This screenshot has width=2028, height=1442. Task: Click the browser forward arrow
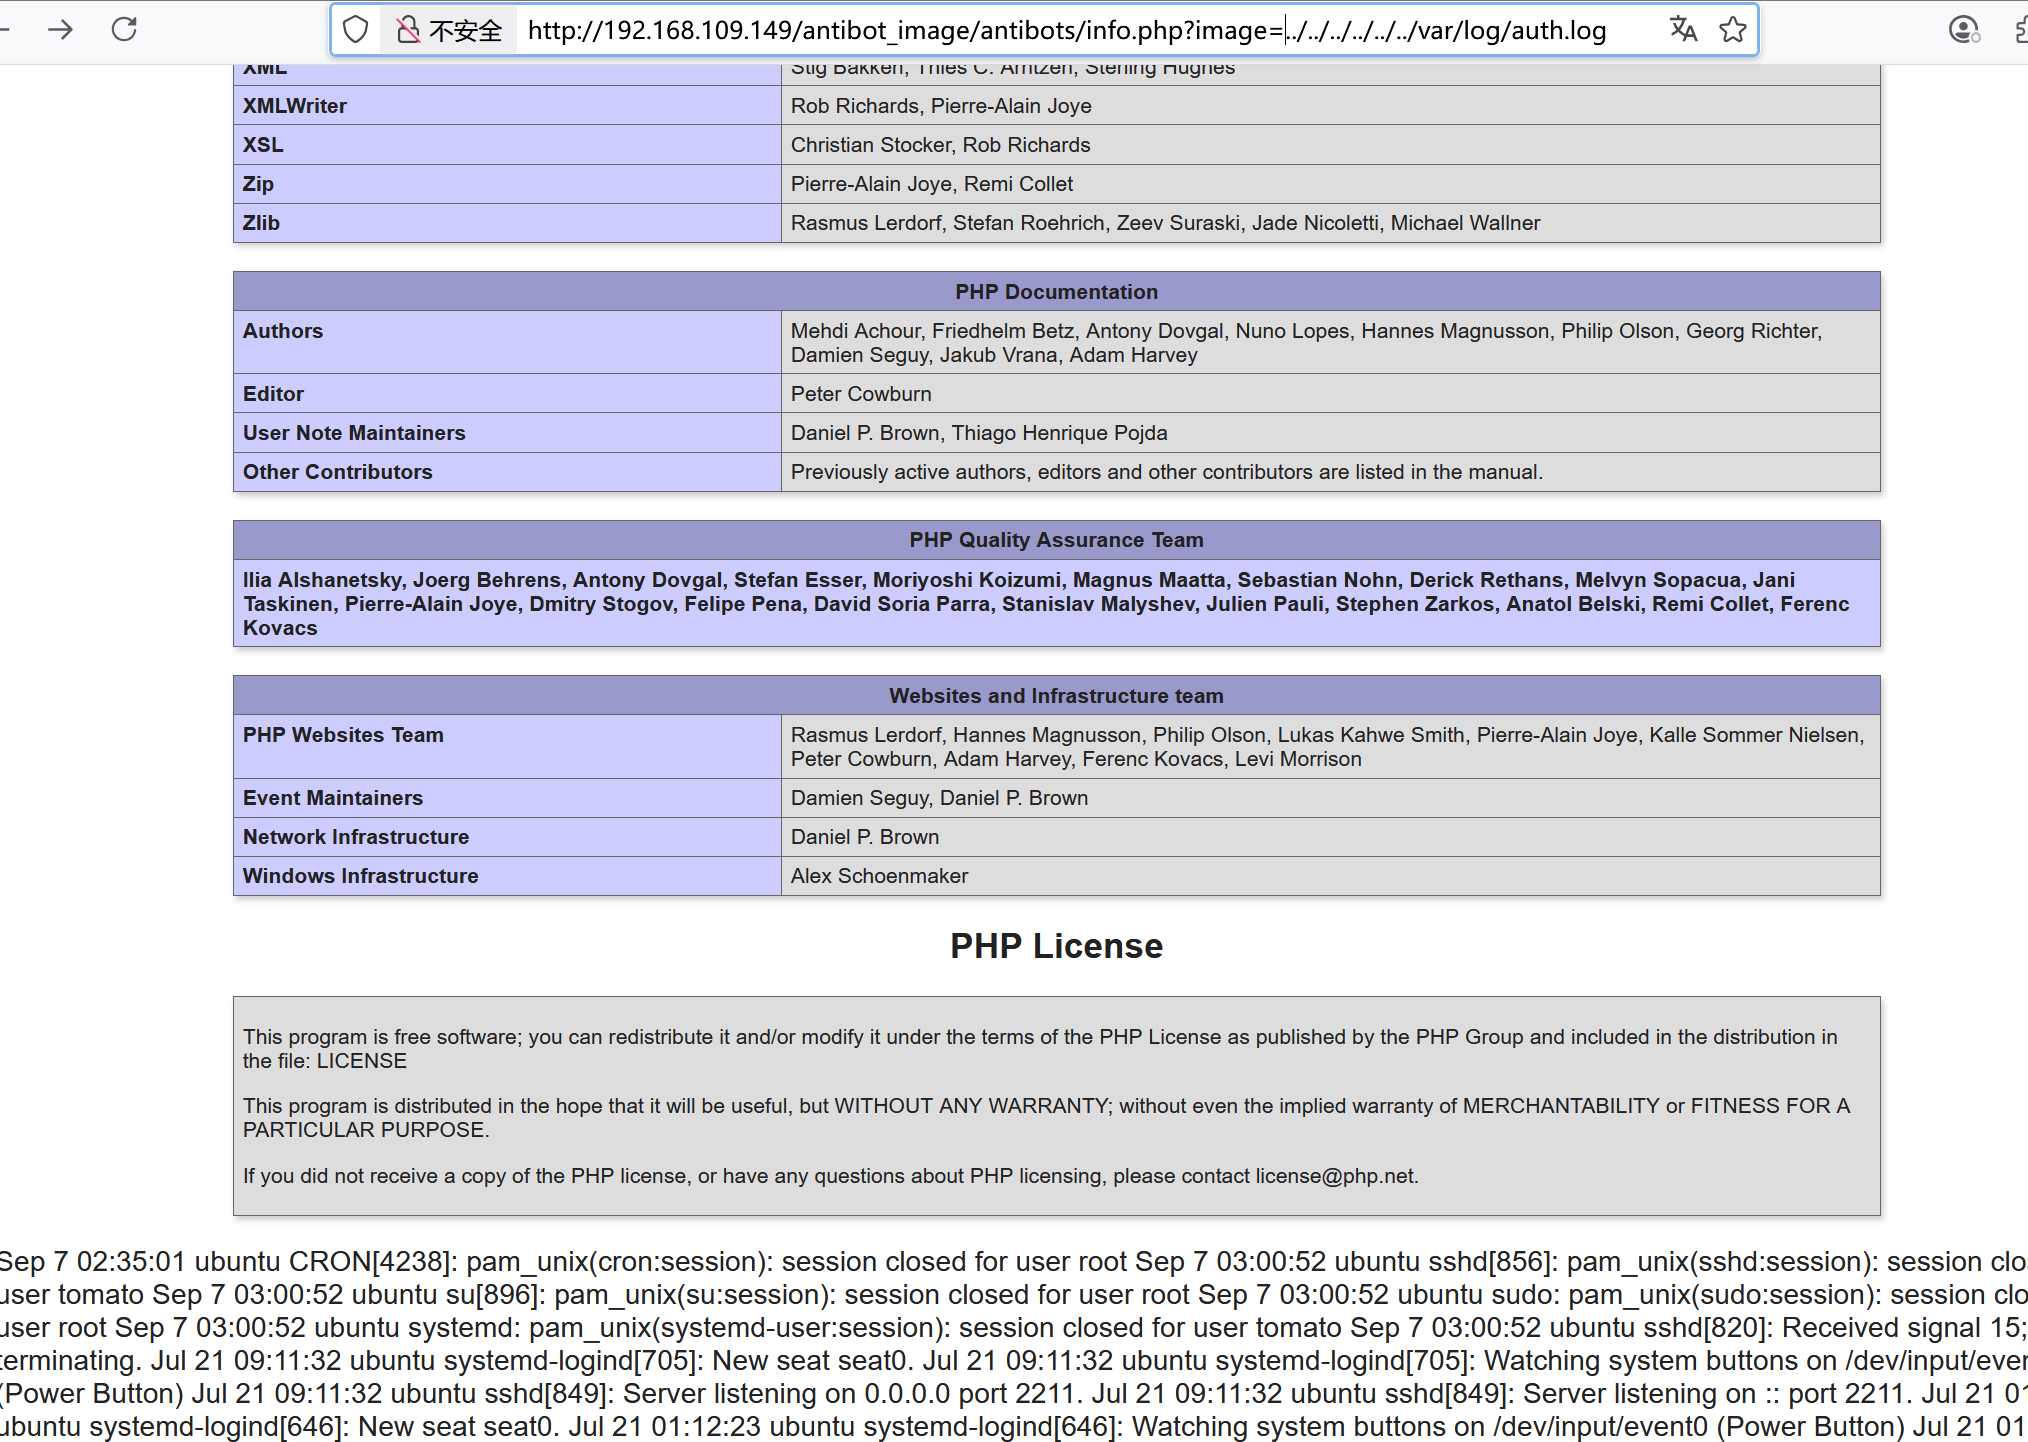(x=60, y=30)
